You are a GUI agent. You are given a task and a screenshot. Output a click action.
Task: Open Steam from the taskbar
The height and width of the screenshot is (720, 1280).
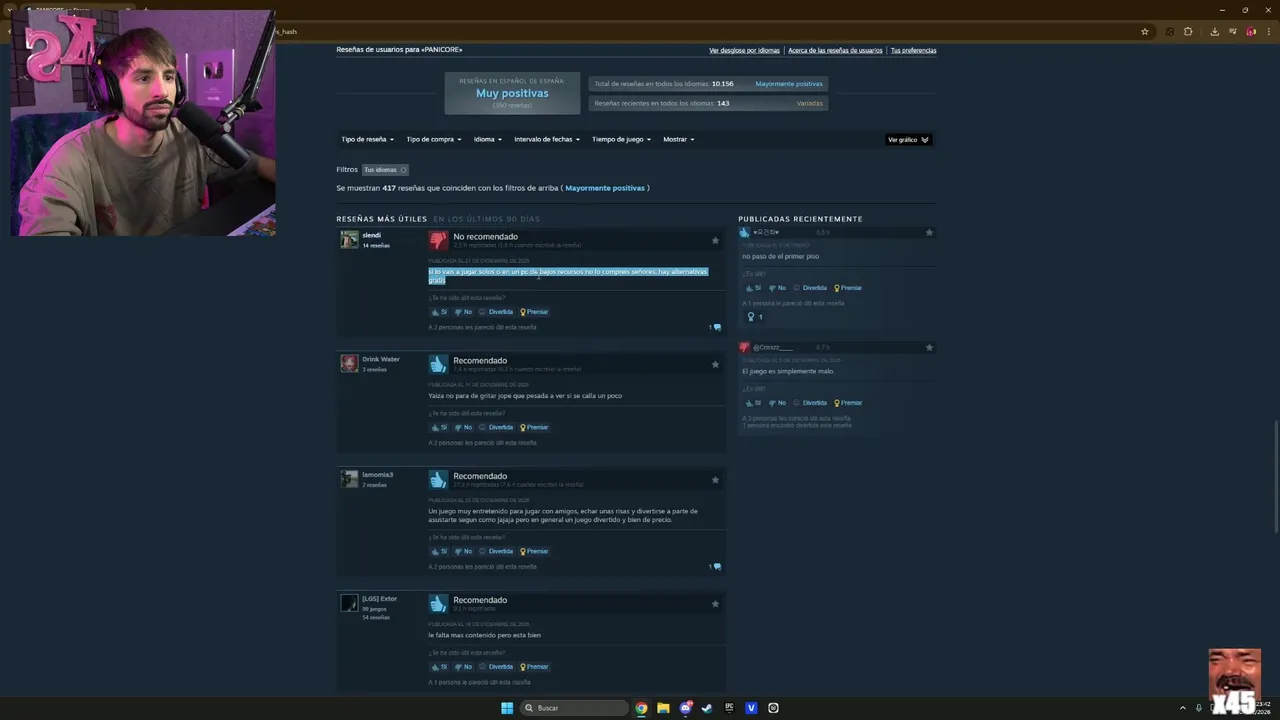[707, 708]
